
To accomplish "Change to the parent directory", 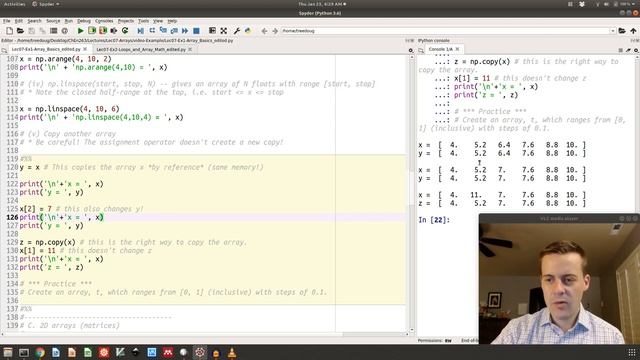I will (x=633, y=31).
